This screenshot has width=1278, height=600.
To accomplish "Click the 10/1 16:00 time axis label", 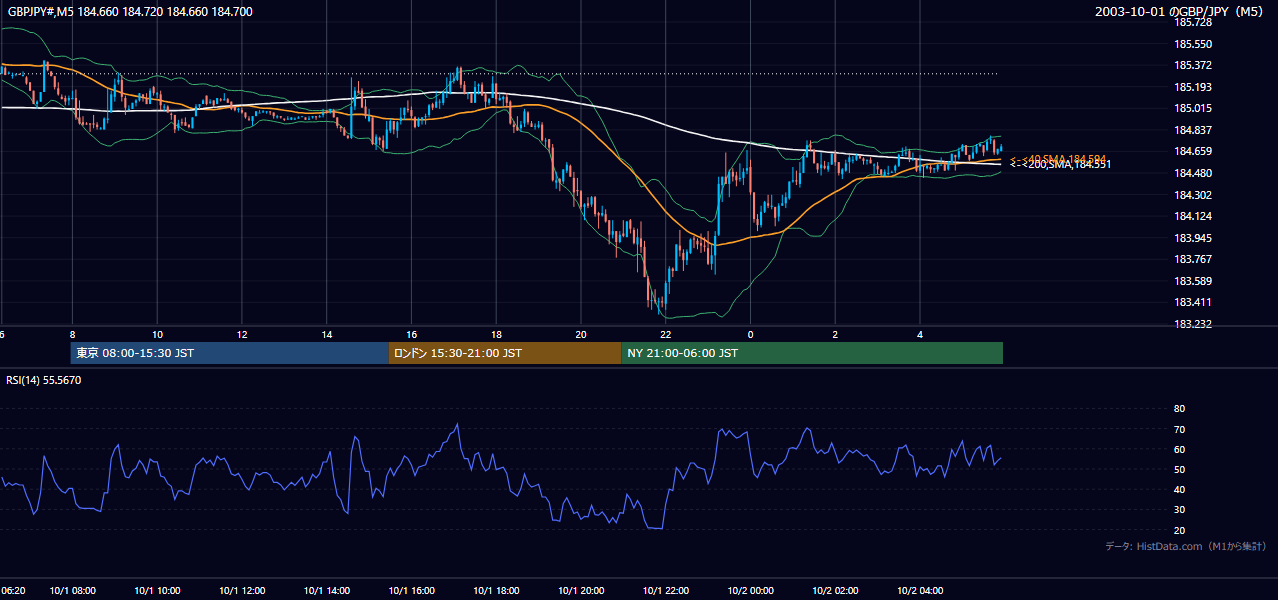I will pos(411,591).
